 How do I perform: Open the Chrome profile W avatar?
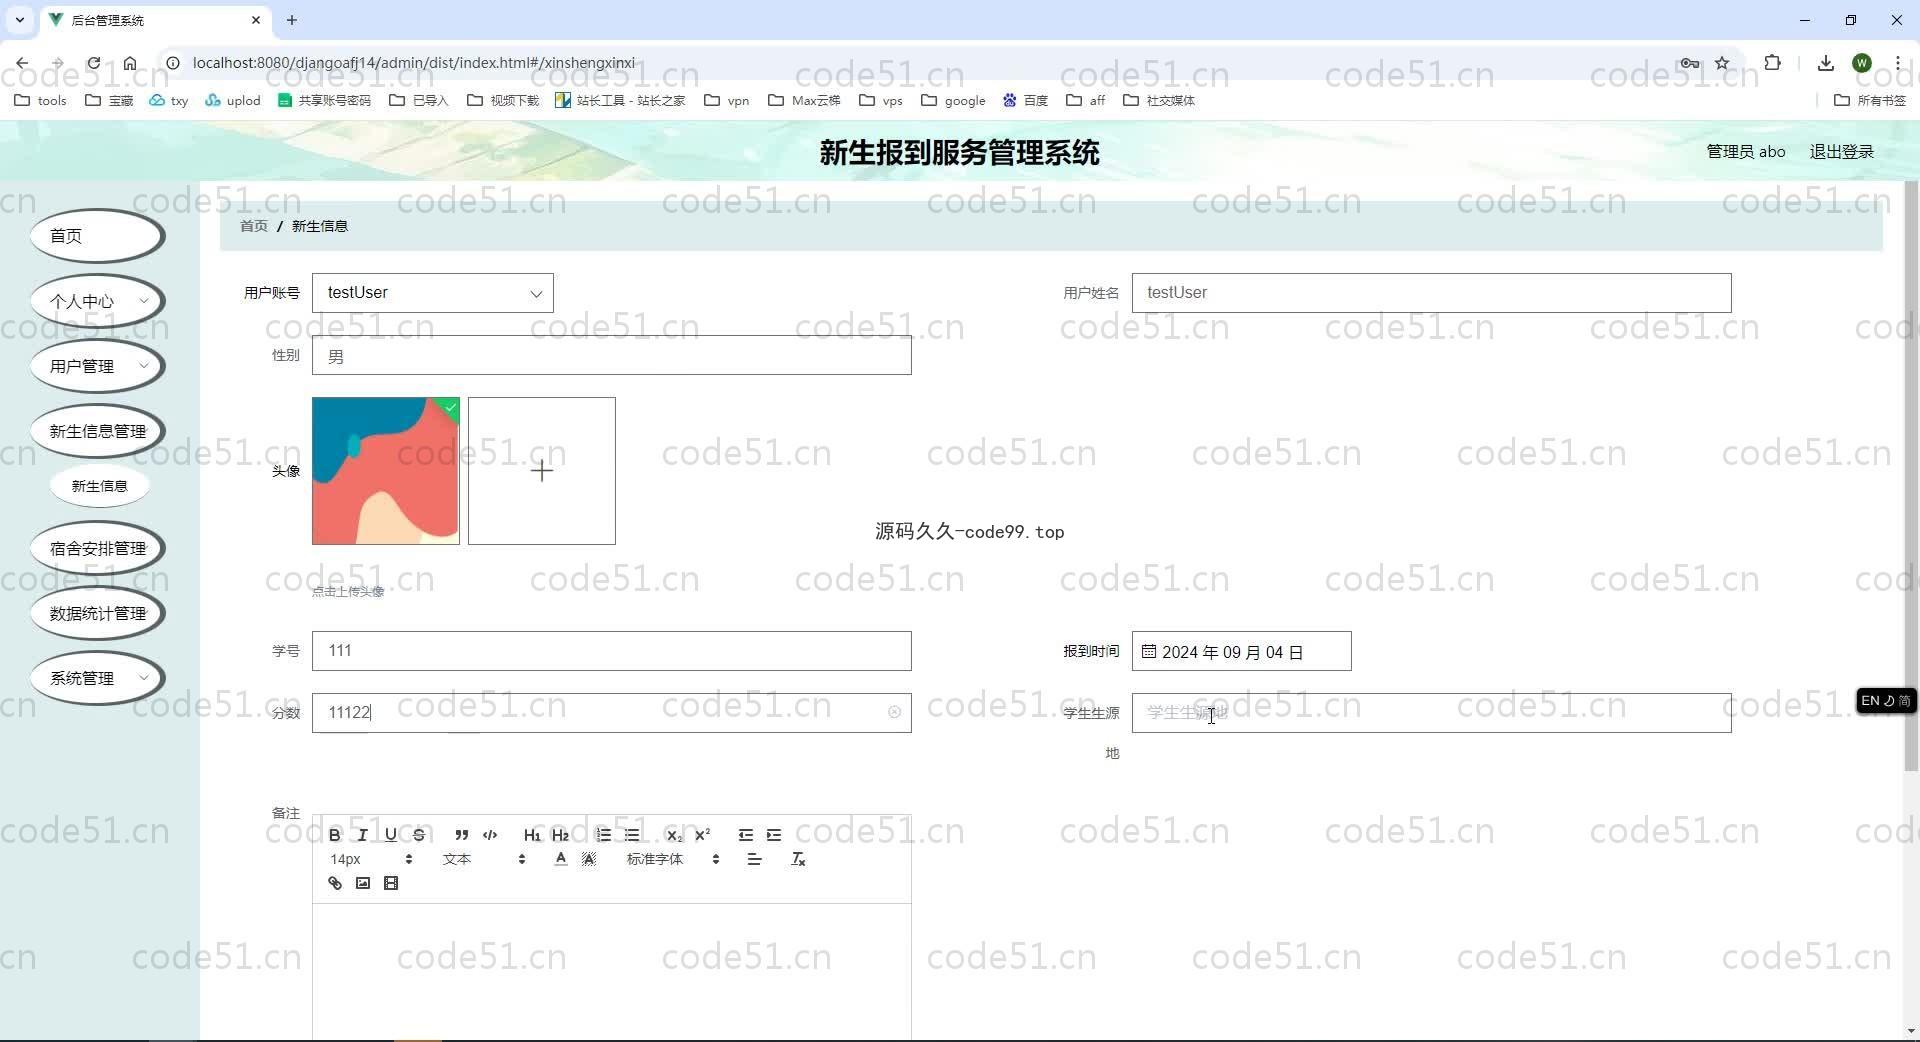click(x=1861, y=63)
